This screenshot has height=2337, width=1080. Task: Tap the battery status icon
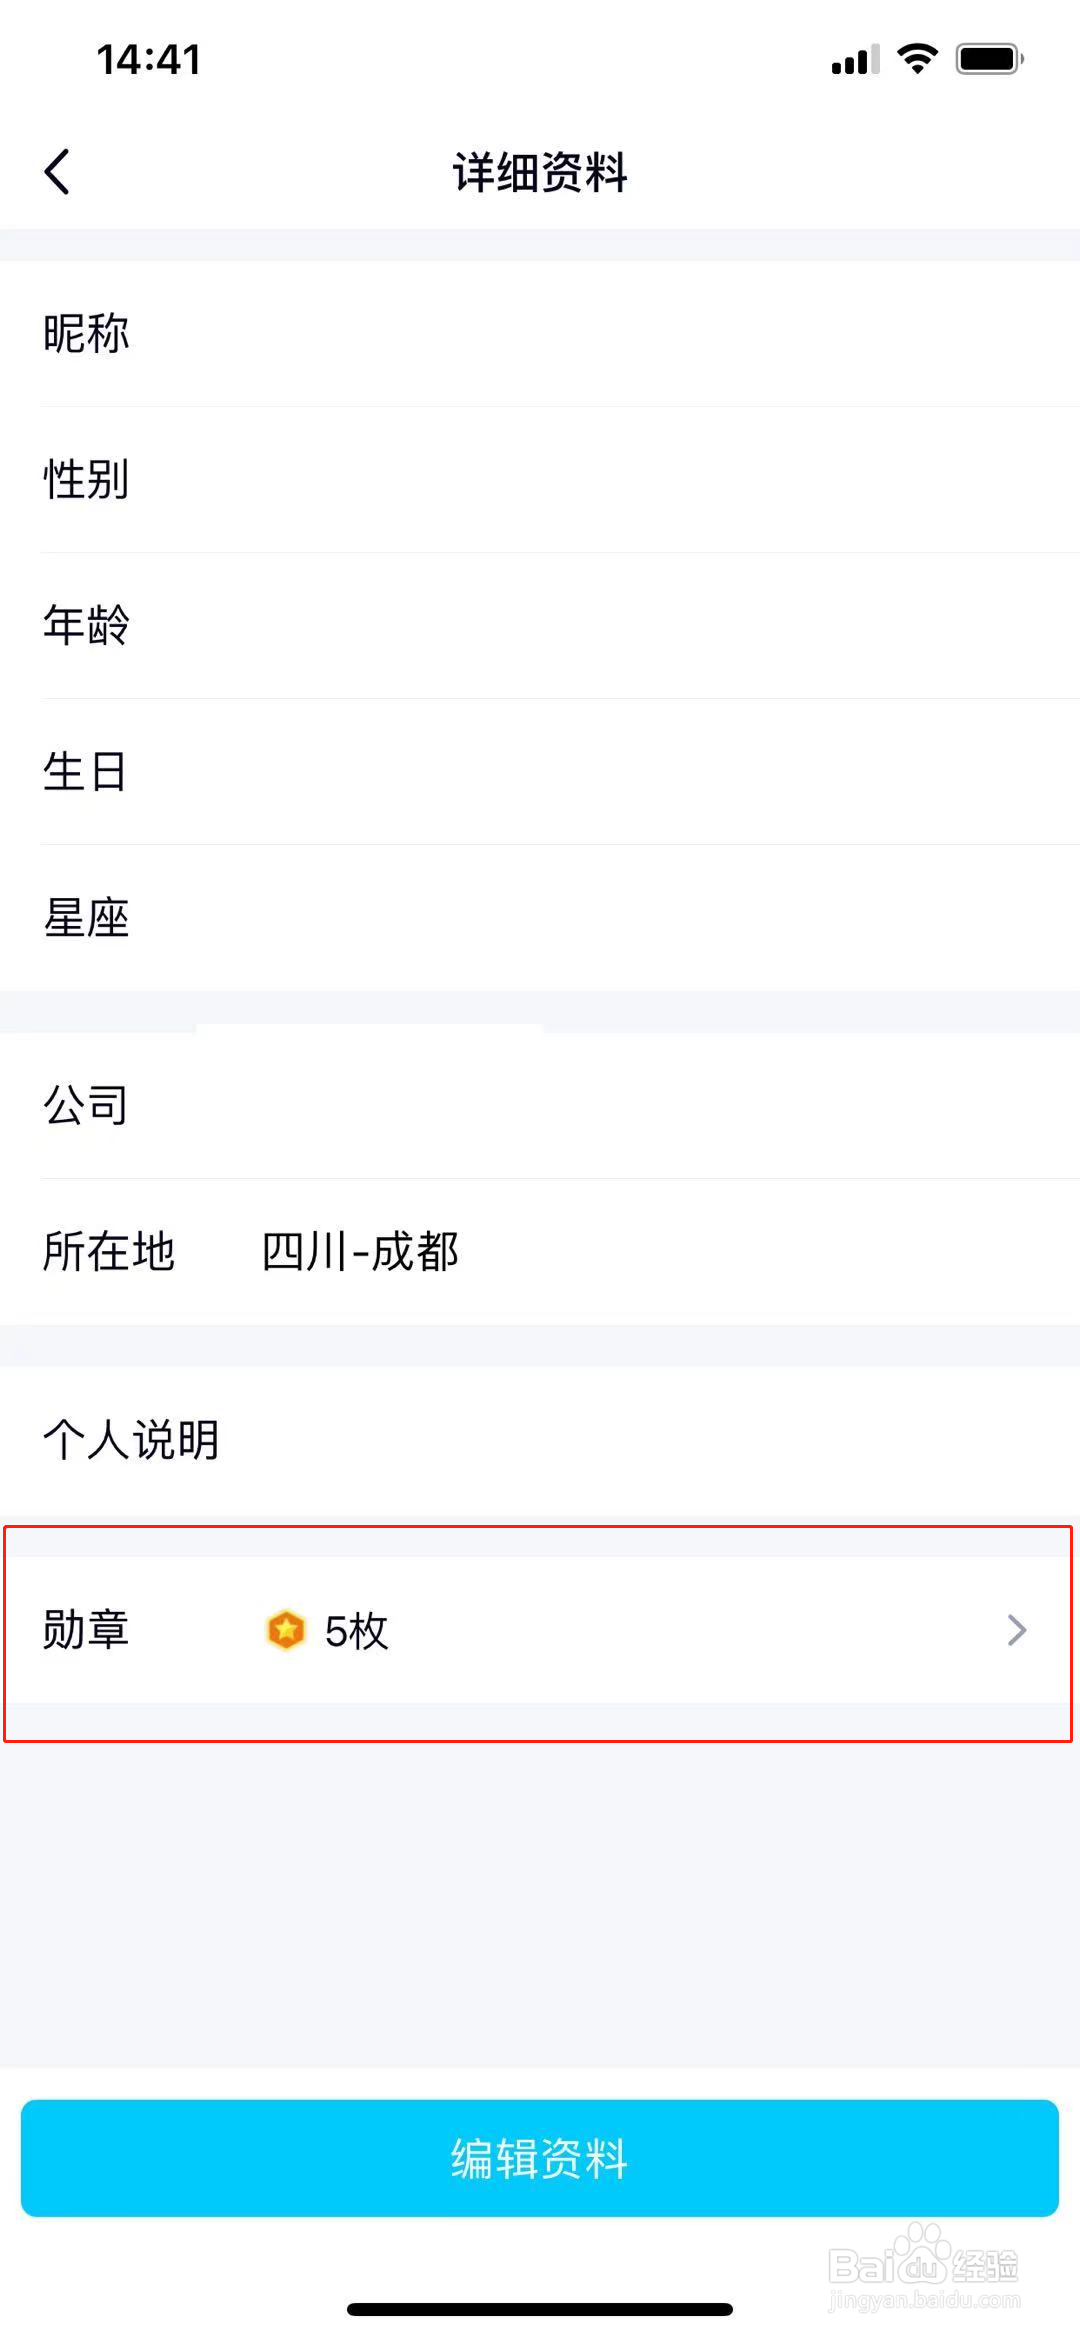click(989, 59)
